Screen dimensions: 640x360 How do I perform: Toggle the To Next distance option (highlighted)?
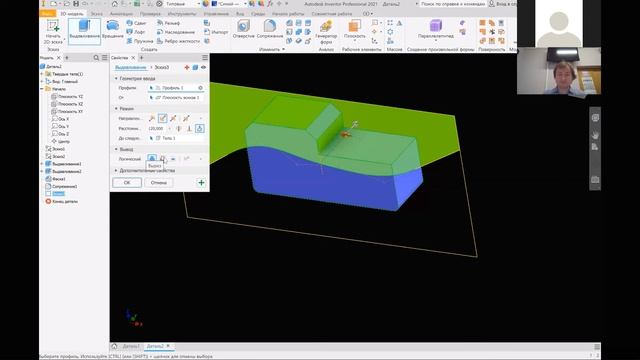click(x=200, y=129)
